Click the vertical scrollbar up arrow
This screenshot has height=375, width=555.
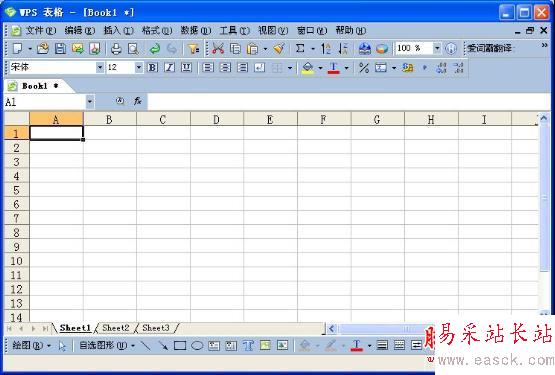(544, 118)
